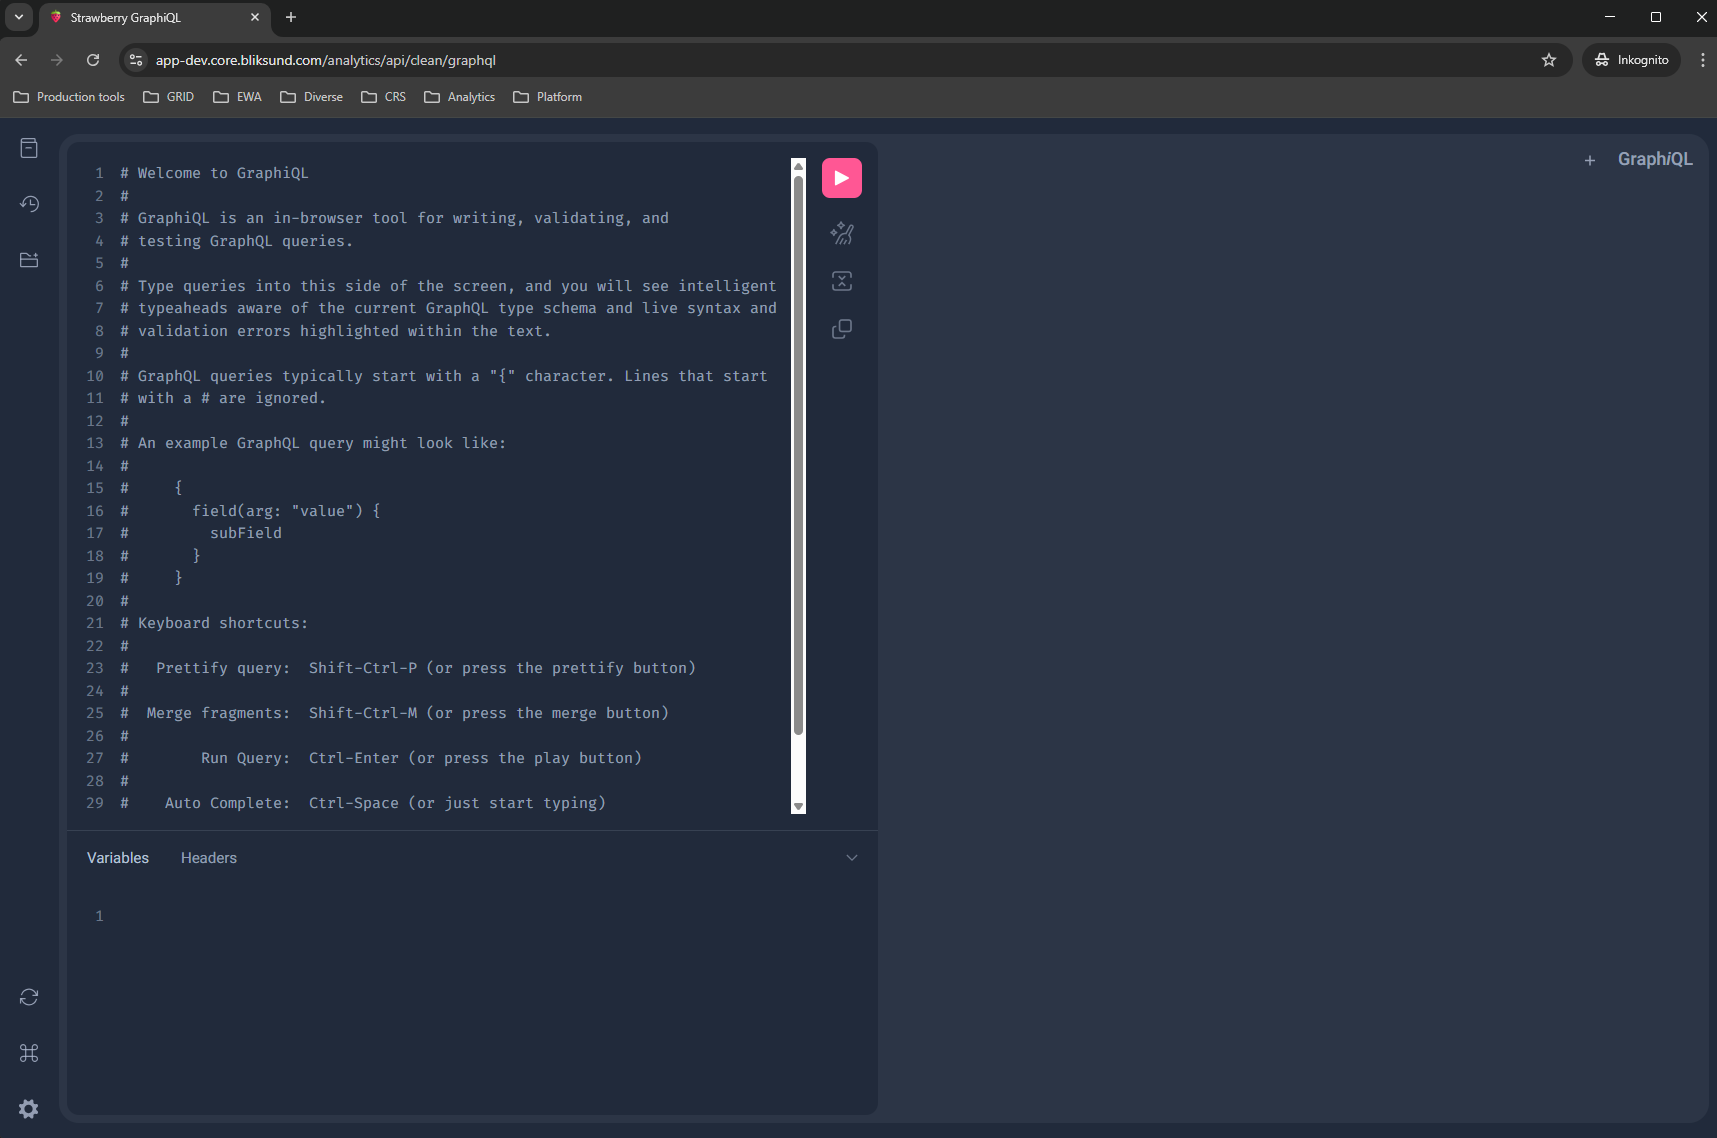
Task: Open the tab search dropdown arrow
Action: (x=19, y=17)
